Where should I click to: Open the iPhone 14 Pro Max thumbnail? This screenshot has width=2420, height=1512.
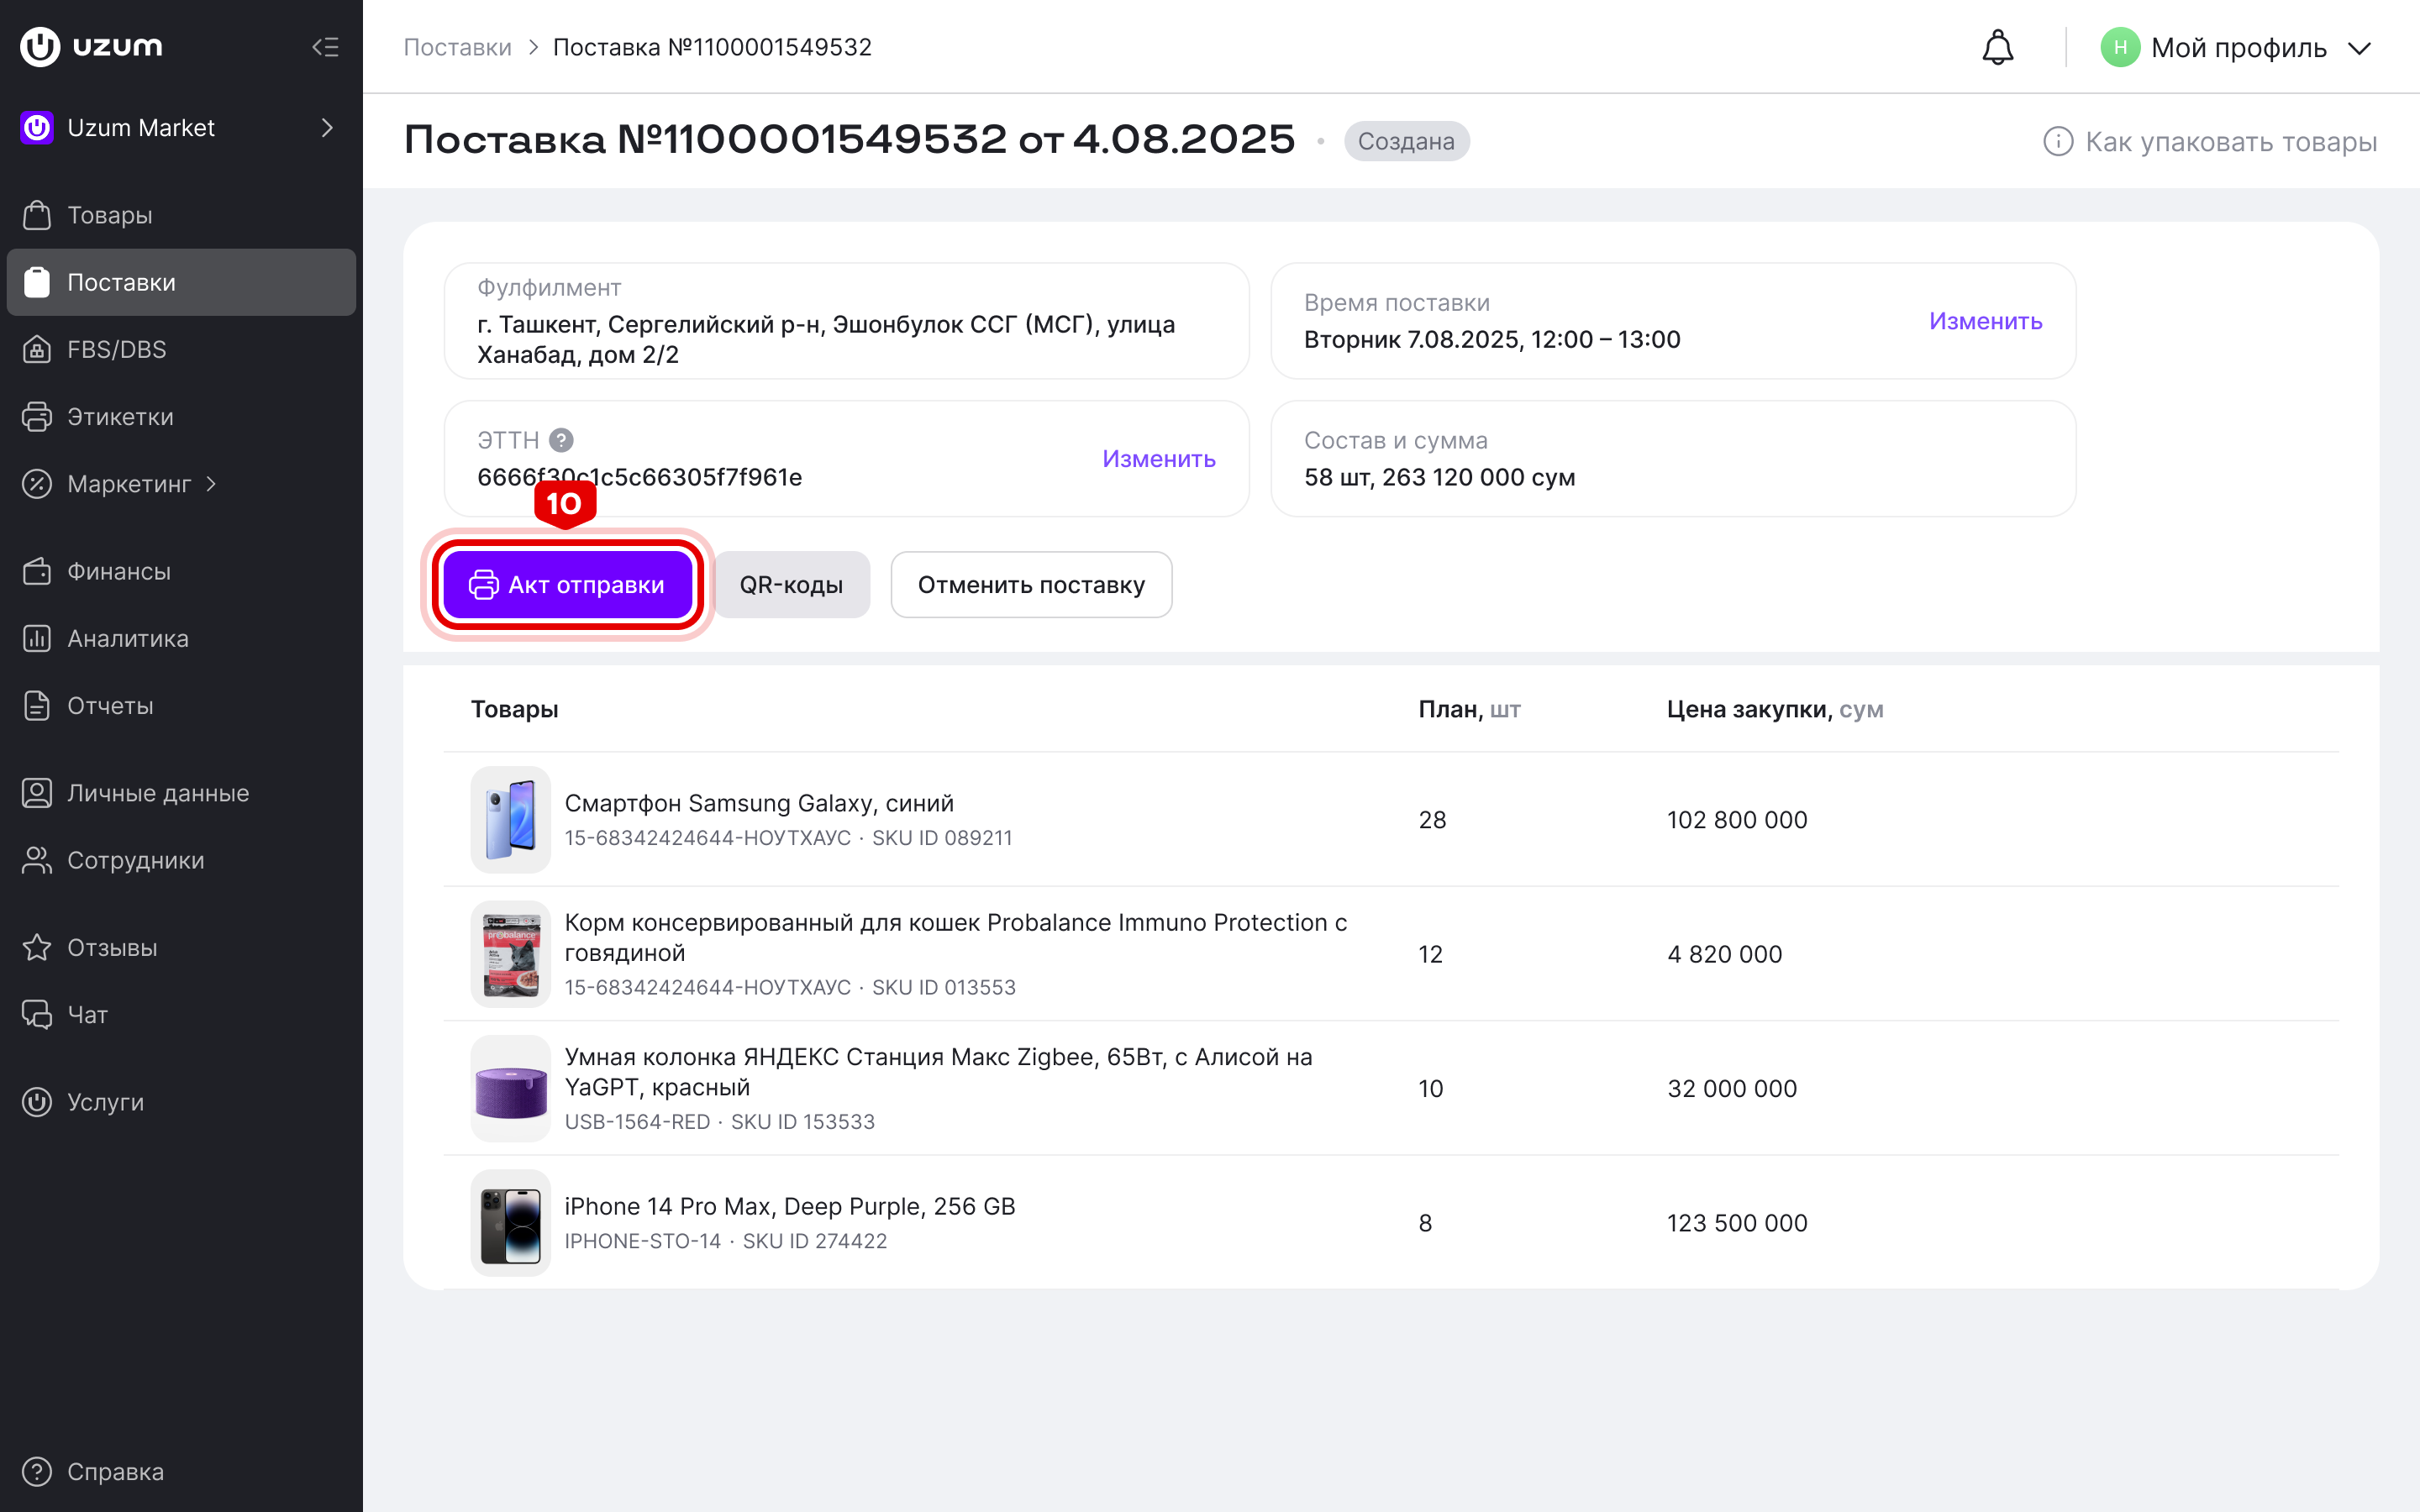511,1223
